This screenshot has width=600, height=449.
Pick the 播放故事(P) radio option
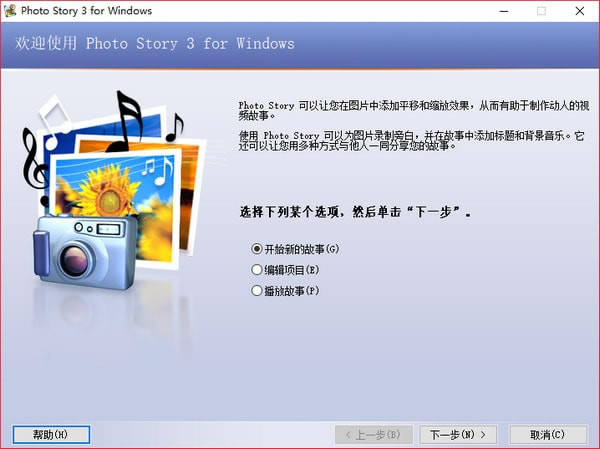click(285, 291)
